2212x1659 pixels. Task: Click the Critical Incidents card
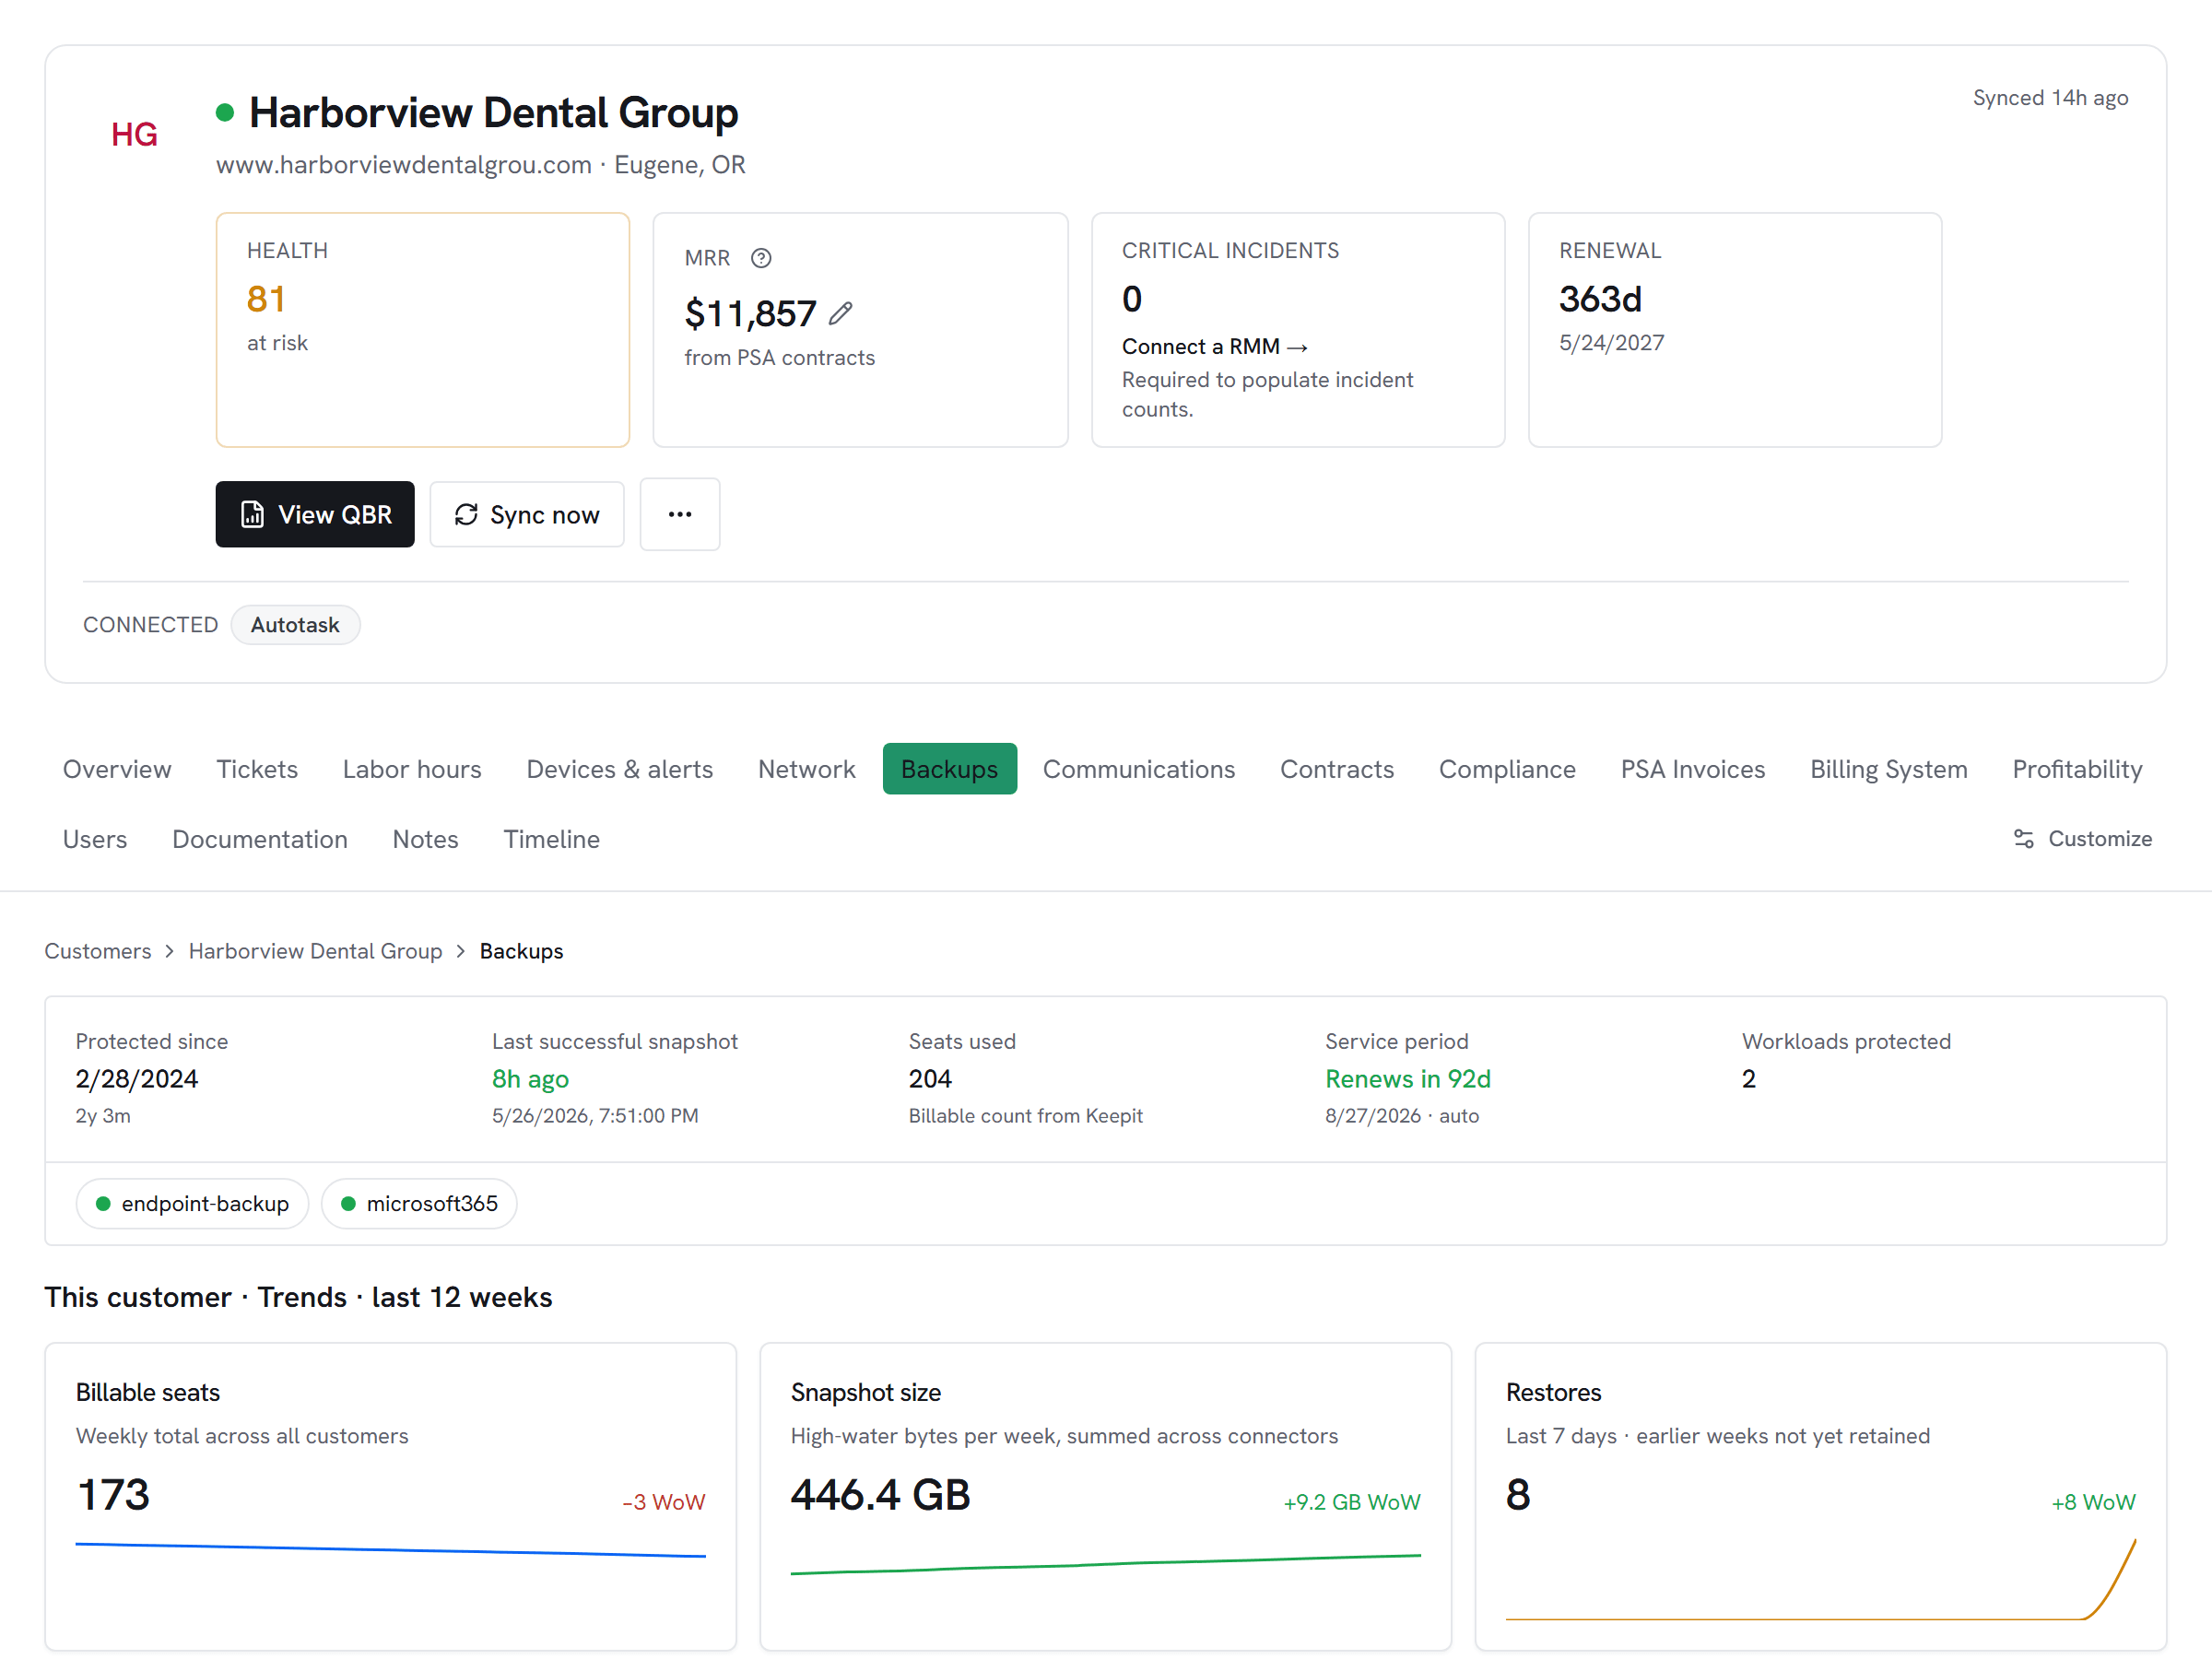tap(1298, 330)
